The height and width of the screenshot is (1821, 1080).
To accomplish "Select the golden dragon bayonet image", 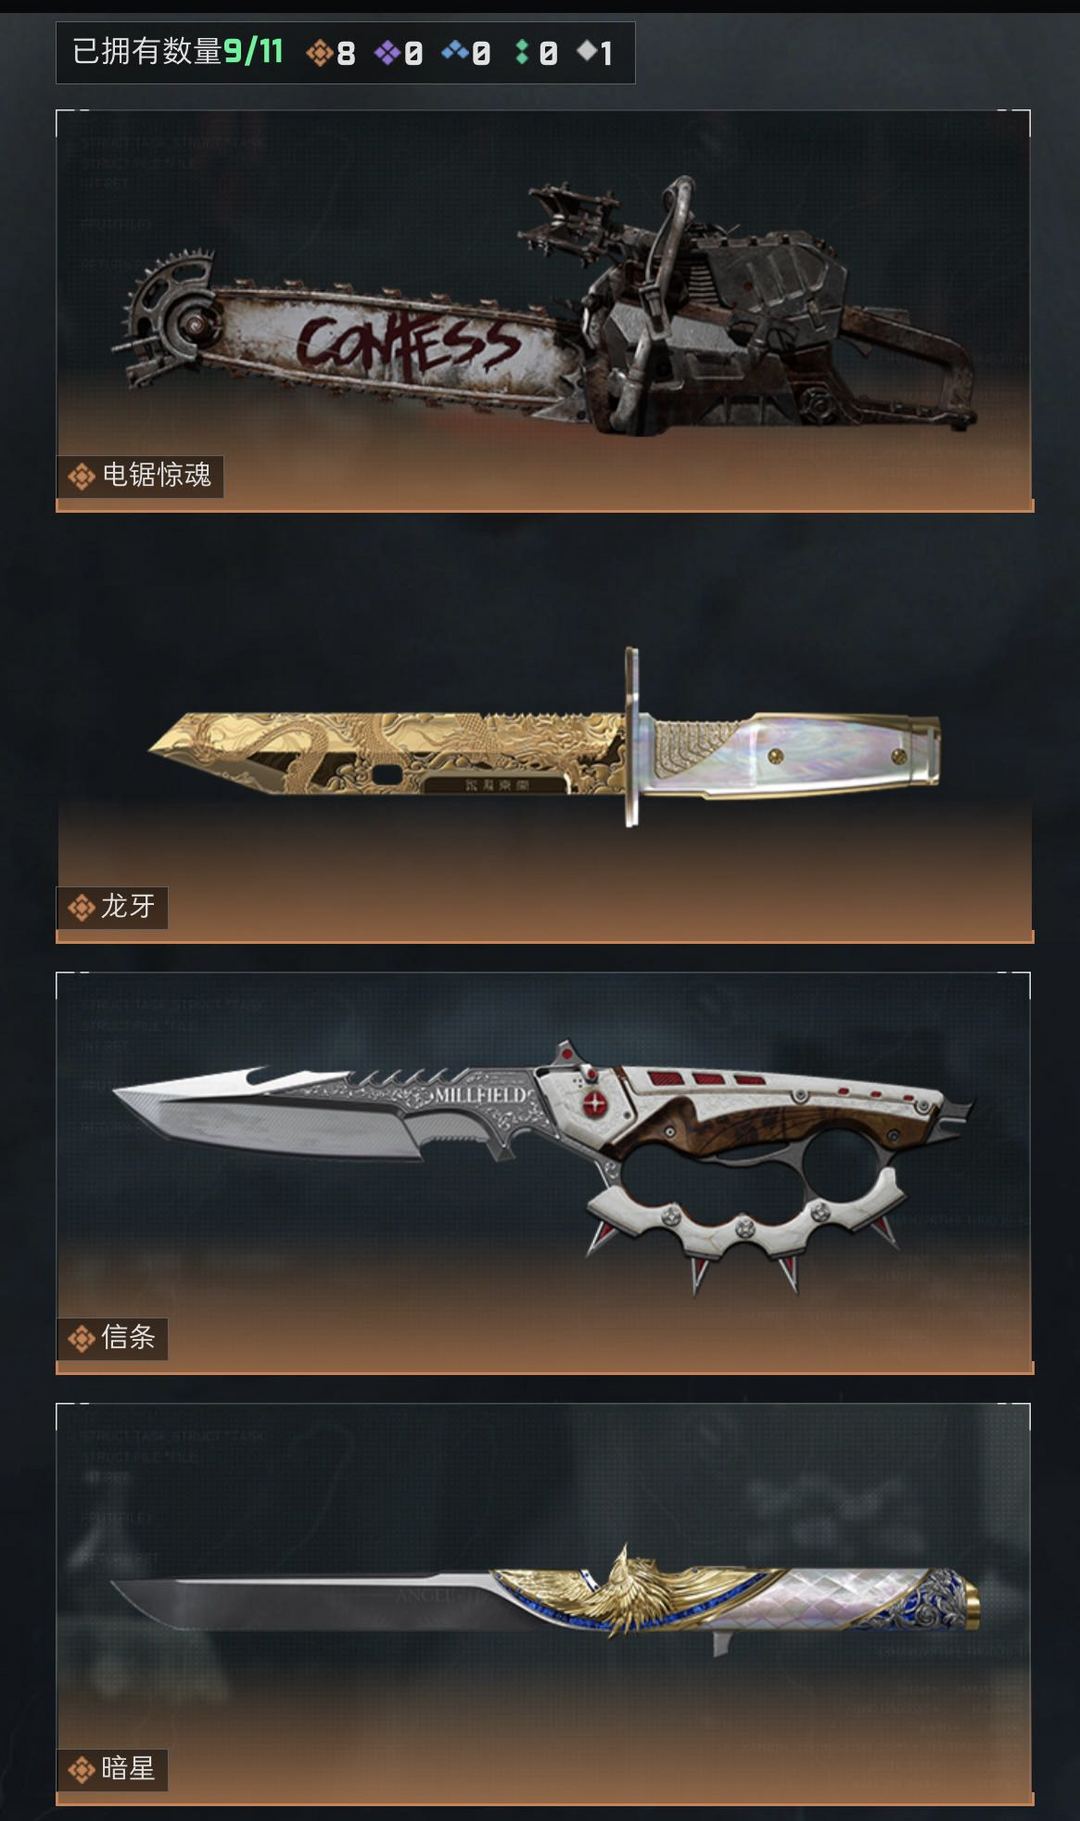I will pos(545,737).
